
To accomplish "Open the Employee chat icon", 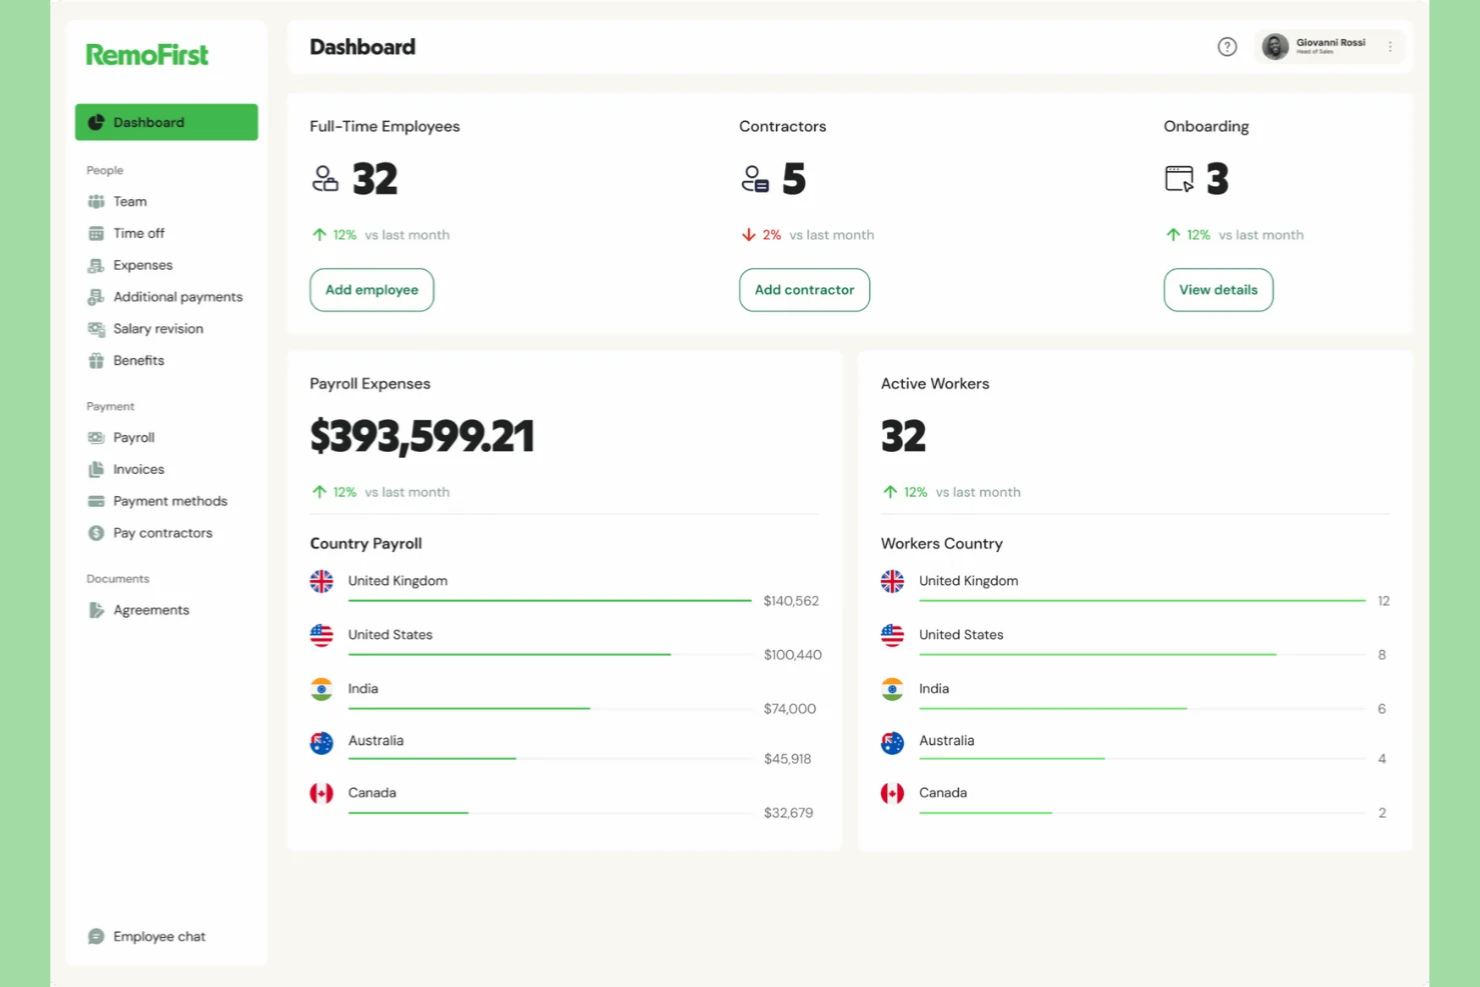I will [x=96, y=936].
